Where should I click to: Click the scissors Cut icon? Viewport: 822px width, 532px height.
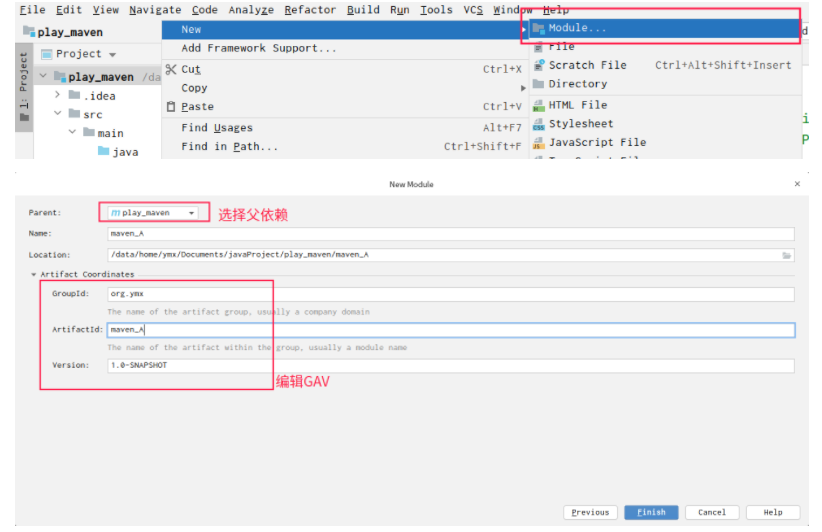[x=171, y=69]
